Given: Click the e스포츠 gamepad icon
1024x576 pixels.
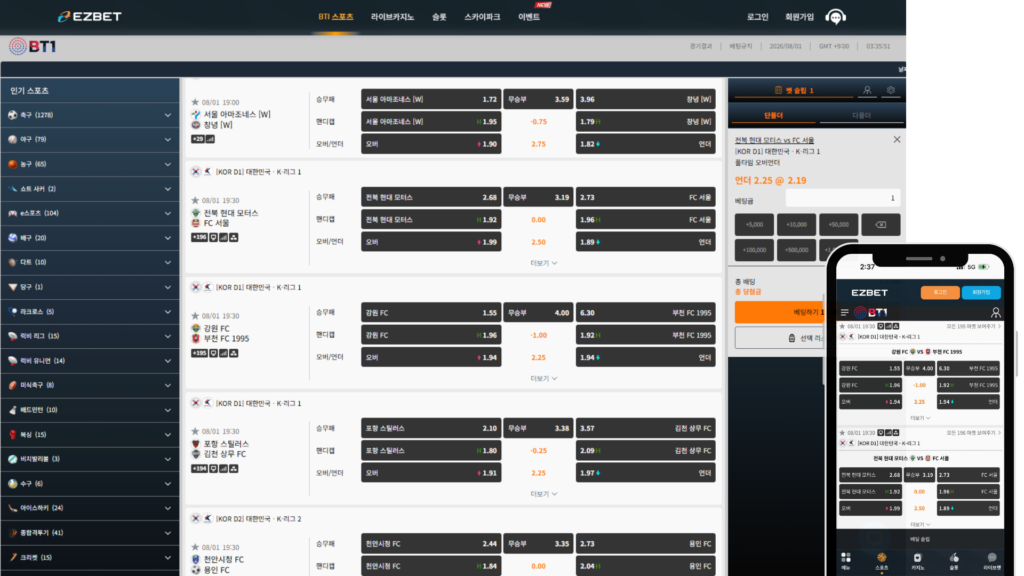Looking at the screenshot, I should coord(12,213).
